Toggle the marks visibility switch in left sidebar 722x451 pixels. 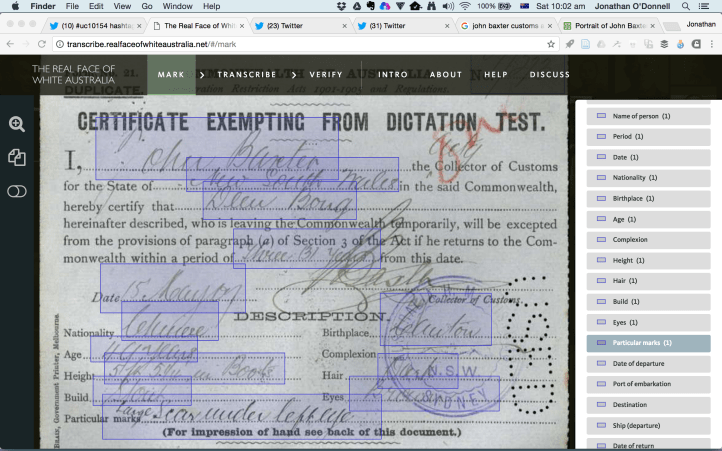17,191
